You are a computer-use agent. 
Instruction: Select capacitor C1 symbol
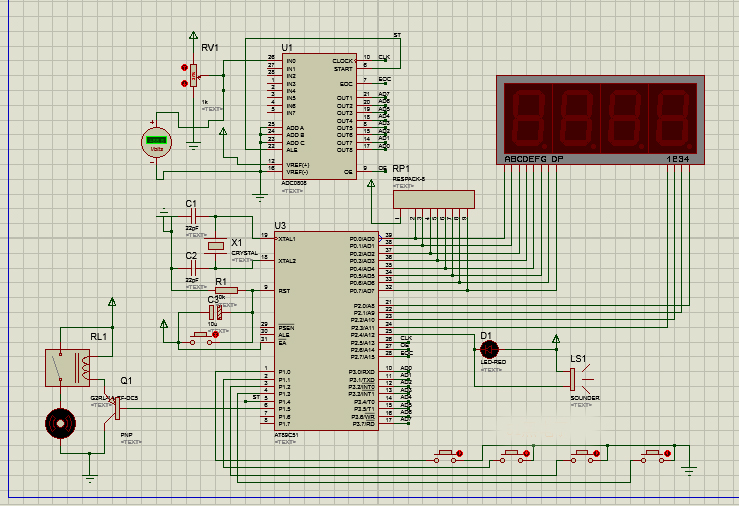(192, 217)
